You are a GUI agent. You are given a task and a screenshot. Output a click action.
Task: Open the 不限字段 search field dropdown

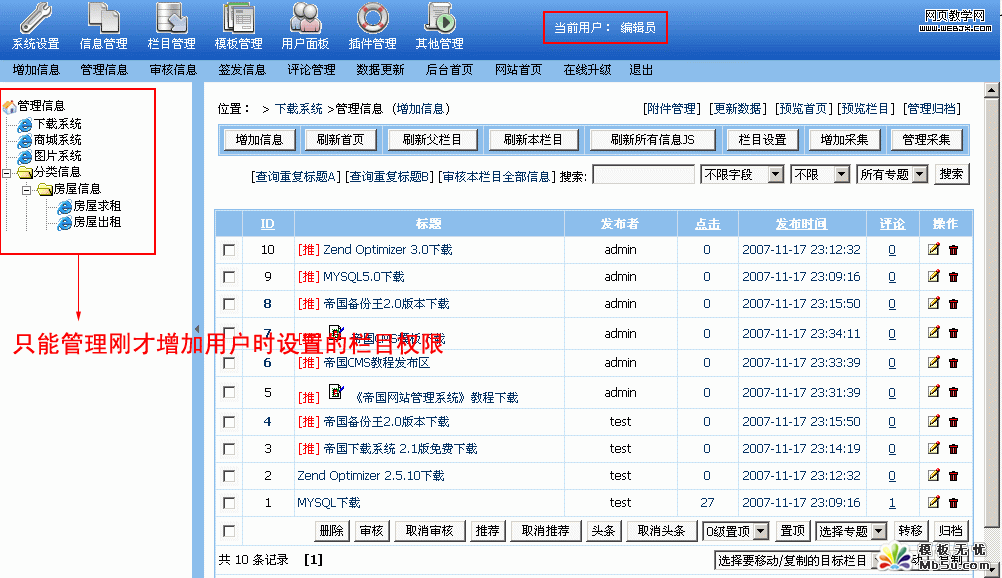(x=742, y=174)
